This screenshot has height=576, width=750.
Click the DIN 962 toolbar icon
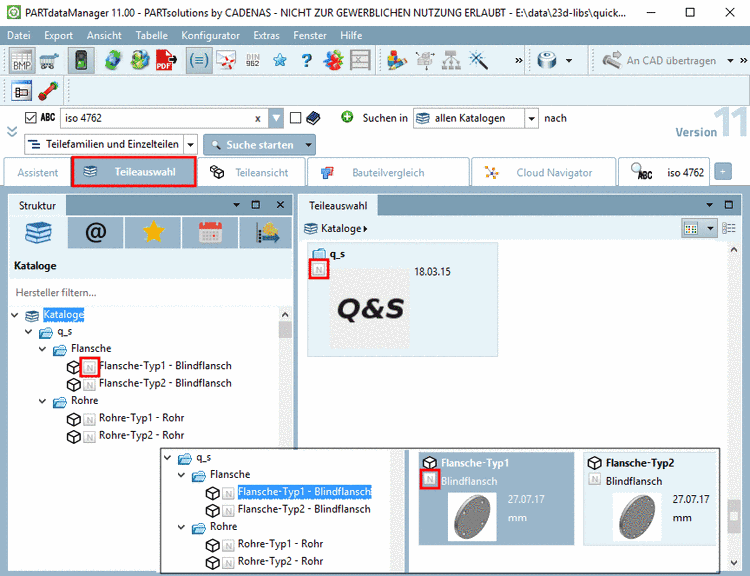click(253, 61)
